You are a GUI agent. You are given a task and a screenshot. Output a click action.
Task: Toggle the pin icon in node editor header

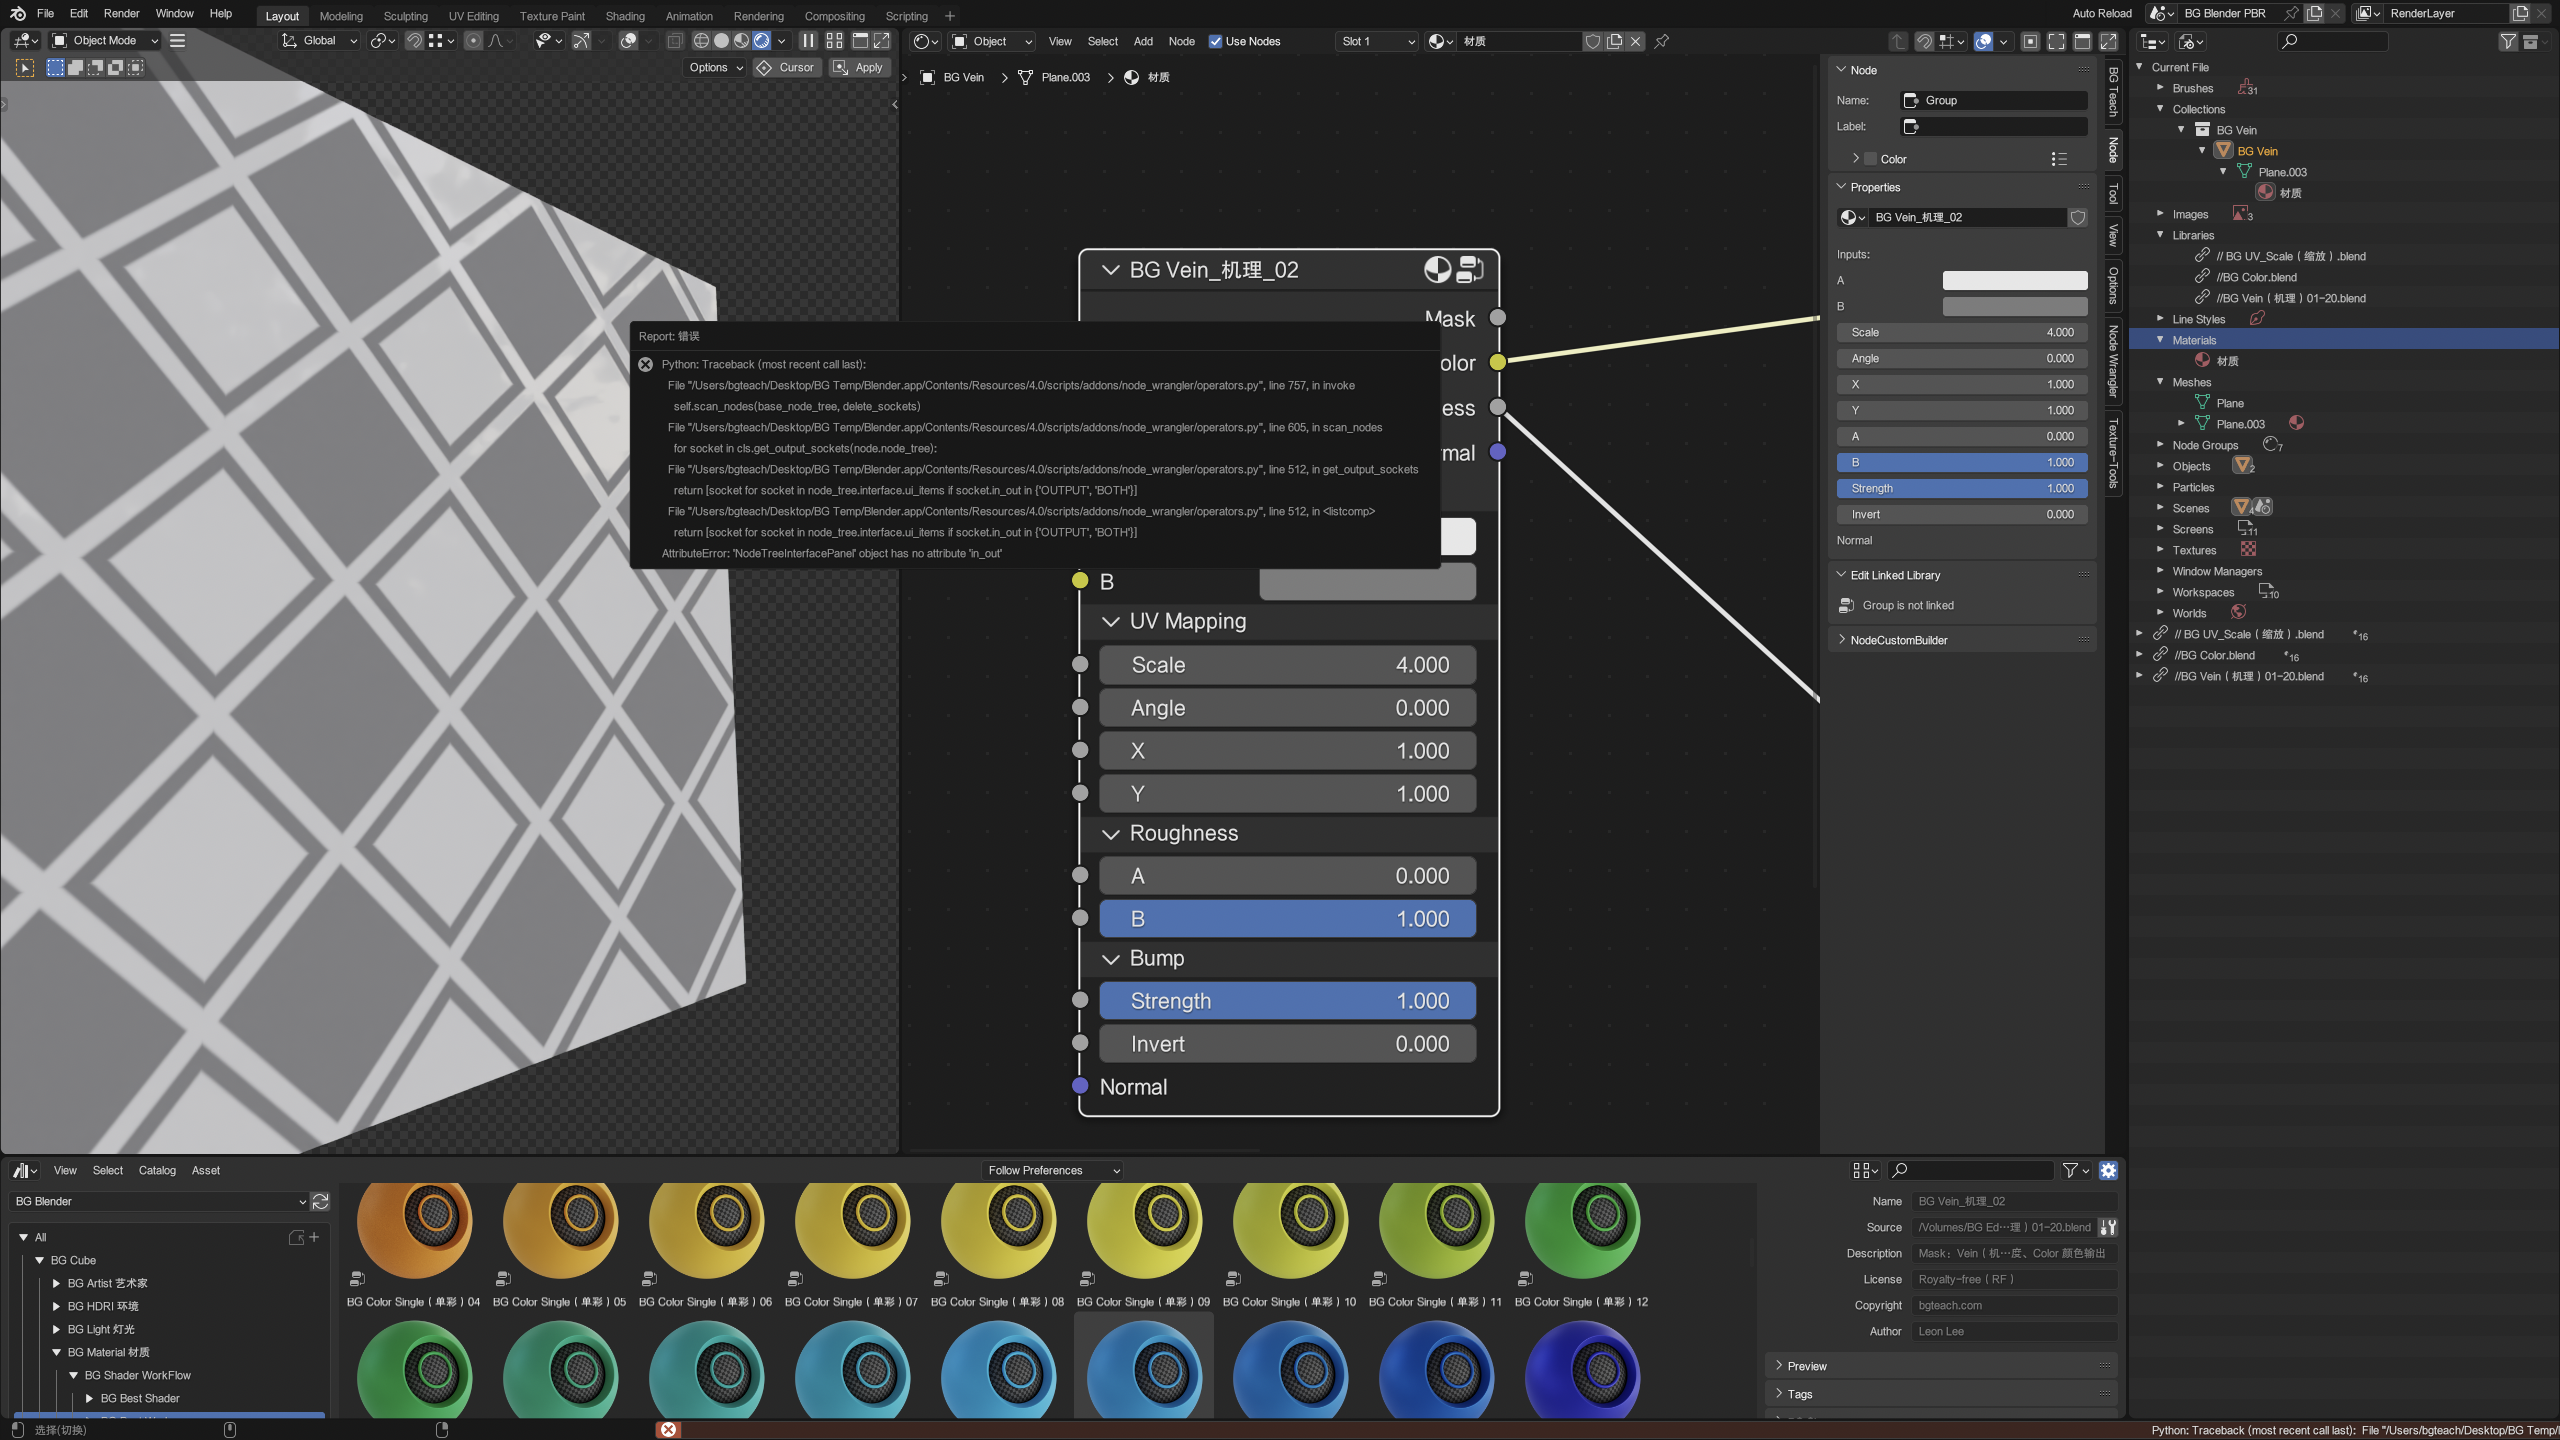click(1661, 42)
